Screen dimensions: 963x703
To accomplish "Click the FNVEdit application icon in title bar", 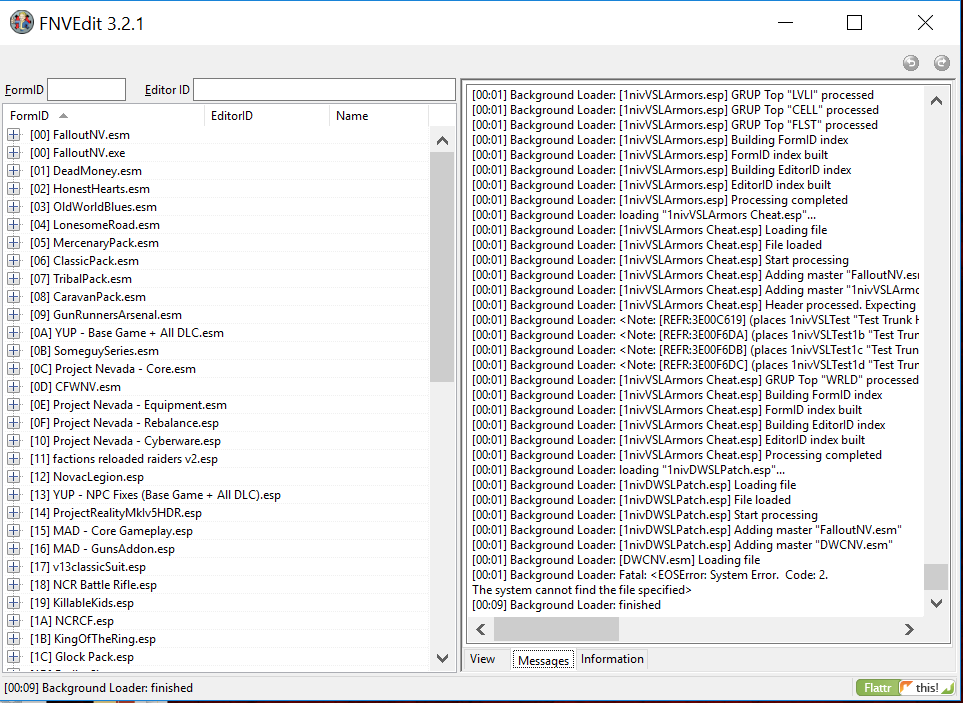I will click(21, 23).
